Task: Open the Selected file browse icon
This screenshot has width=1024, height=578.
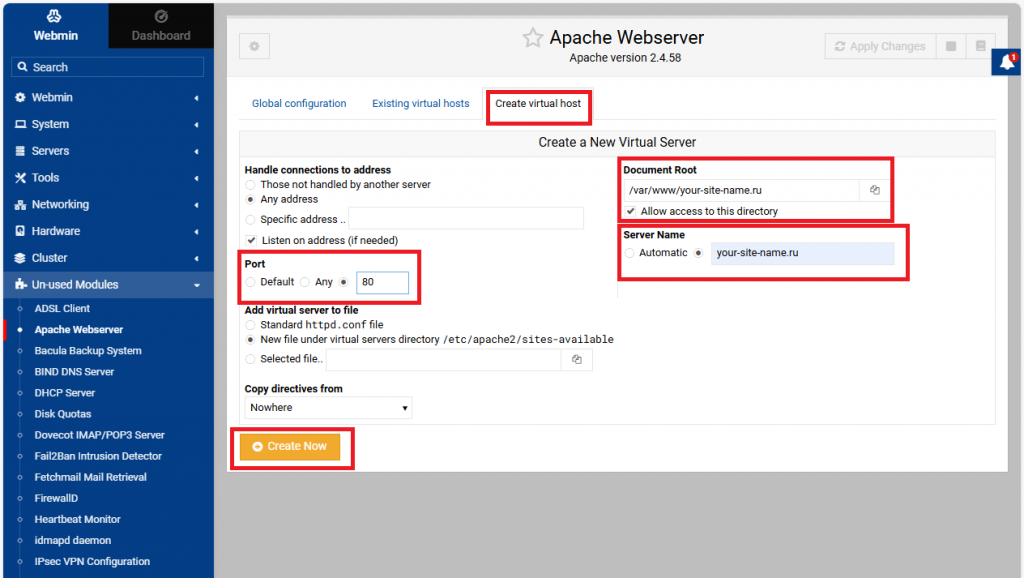Action: (x=577, y=359)
